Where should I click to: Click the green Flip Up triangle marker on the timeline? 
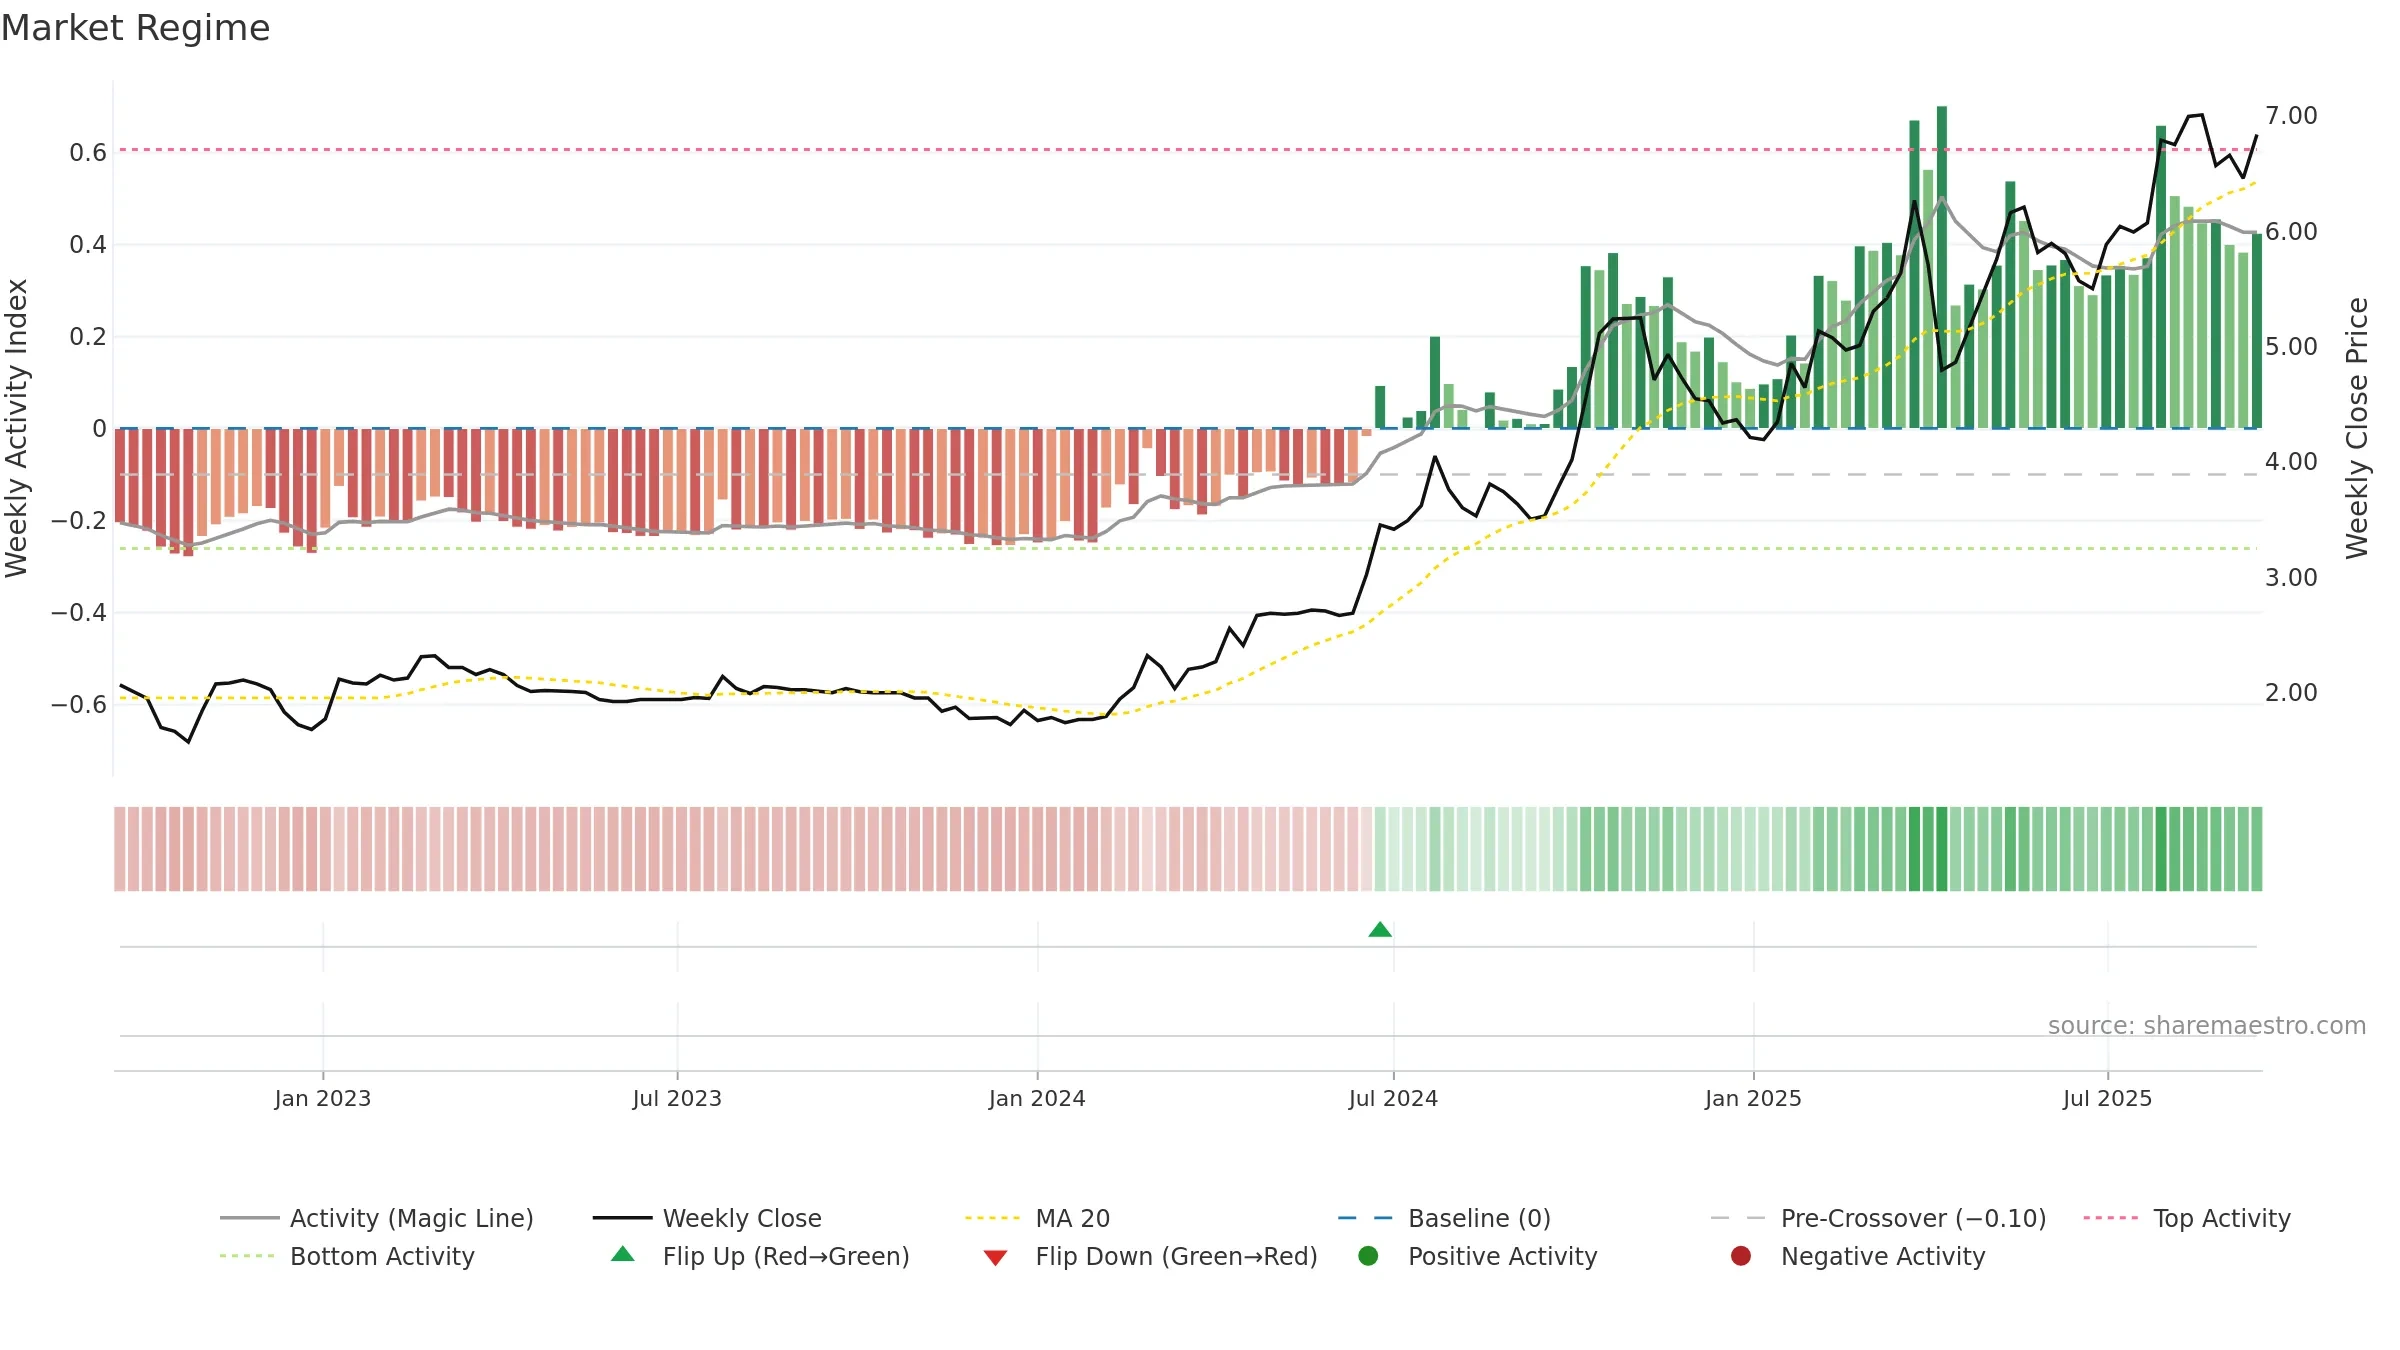(1380, 930)
